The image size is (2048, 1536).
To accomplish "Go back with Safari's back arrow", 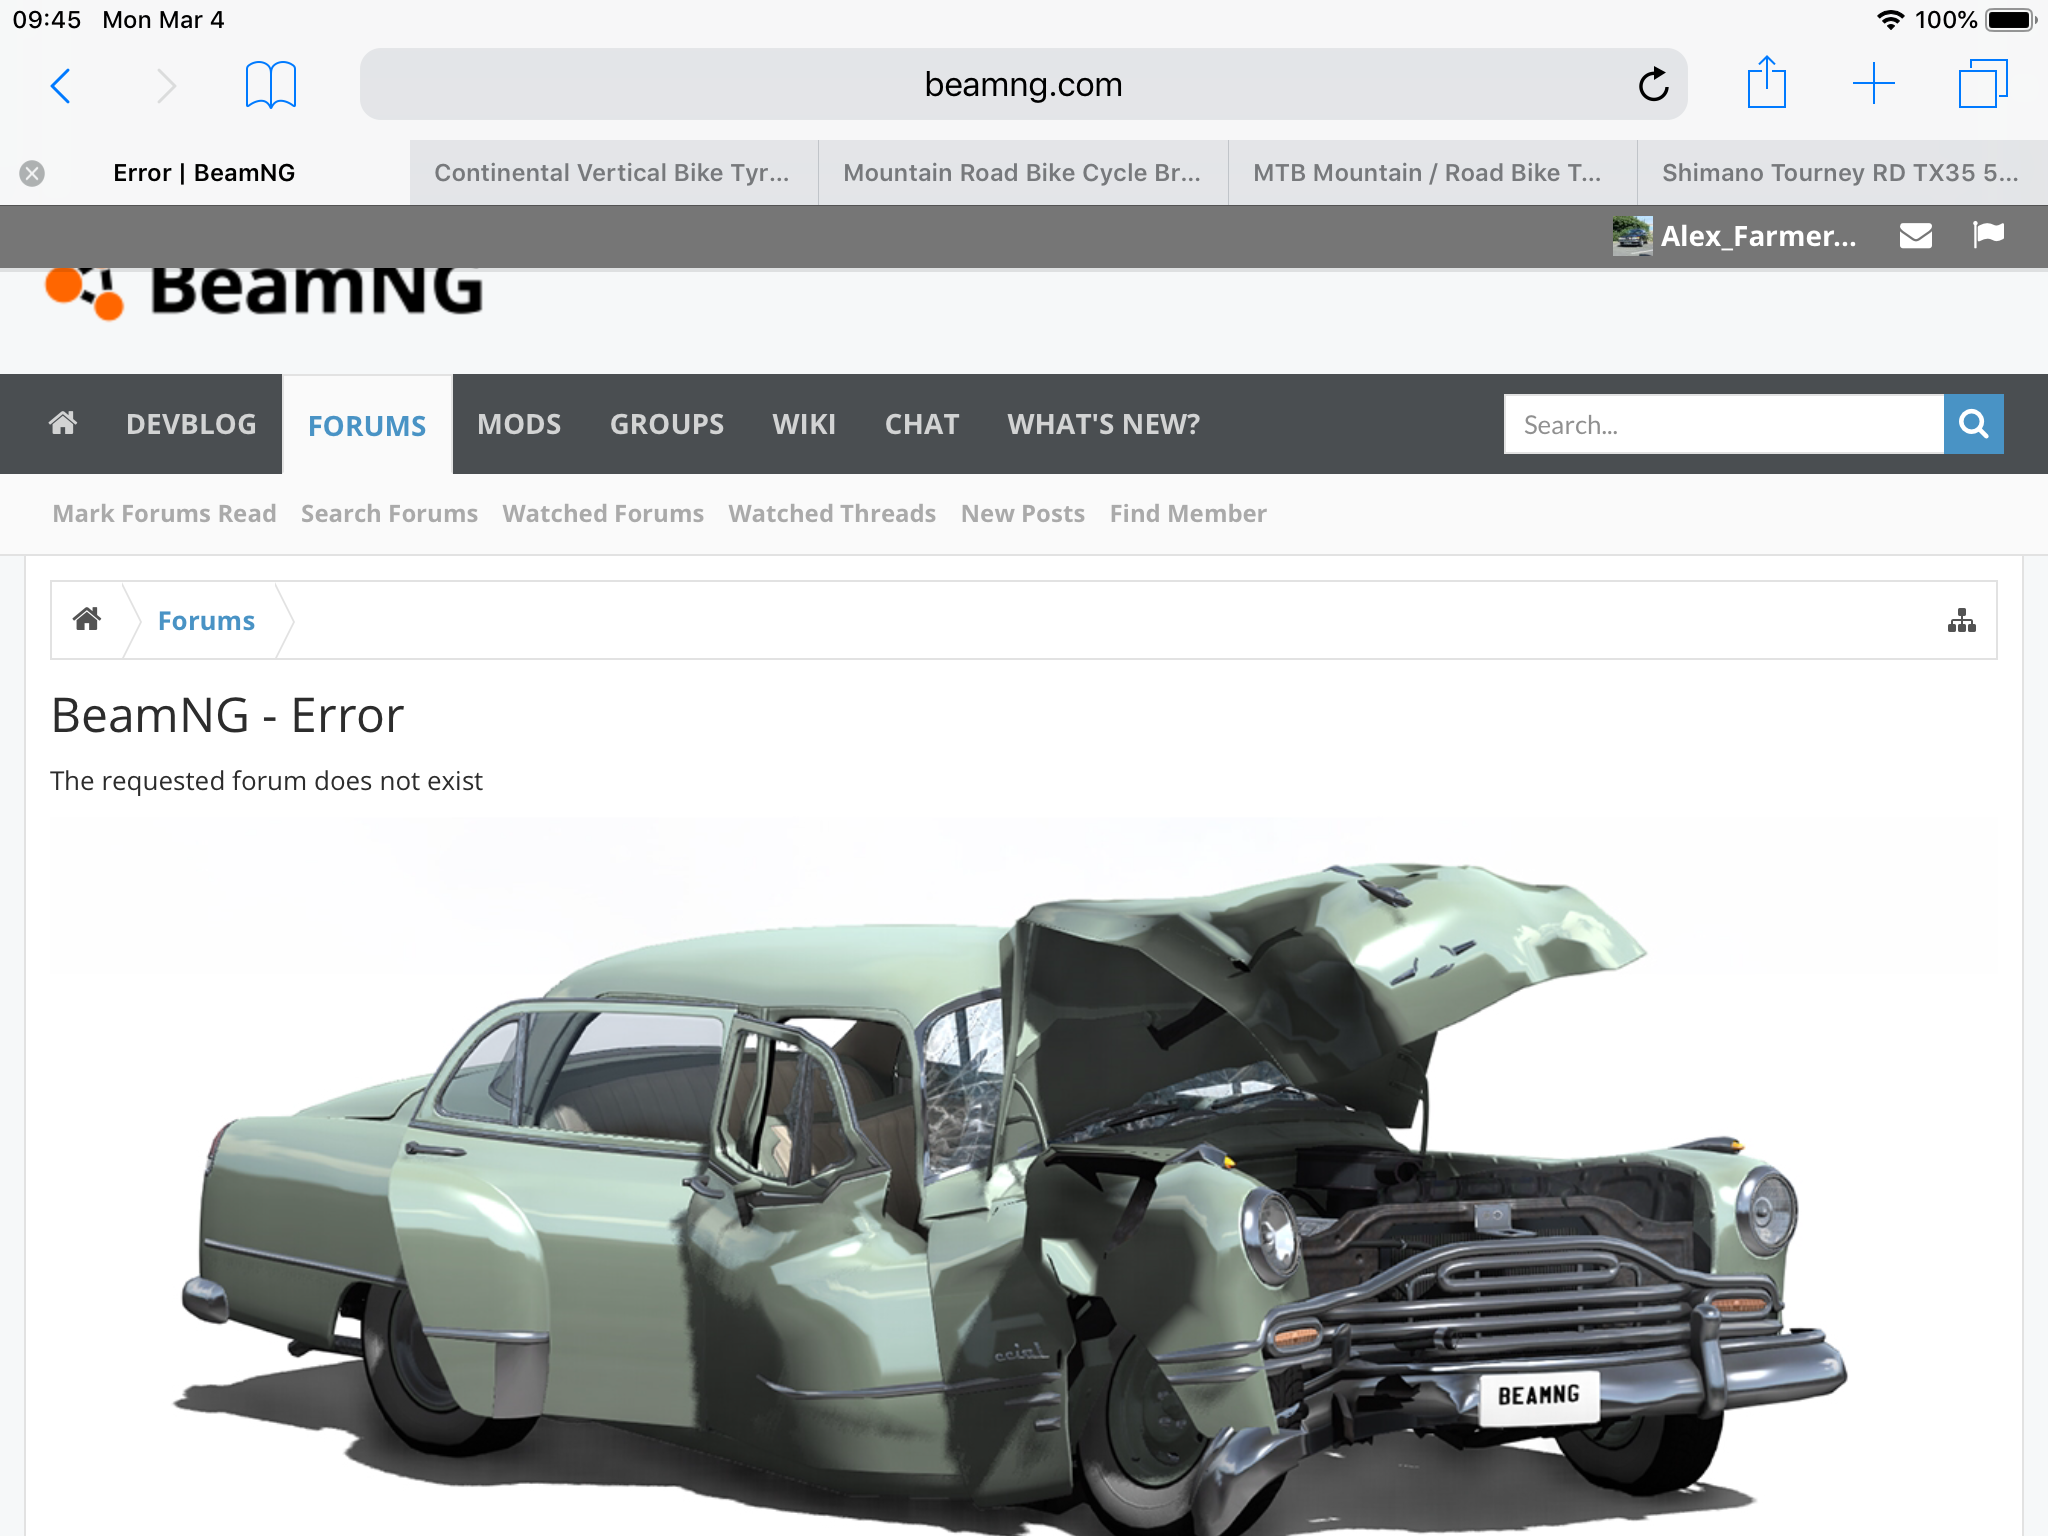I will point(61,85).
